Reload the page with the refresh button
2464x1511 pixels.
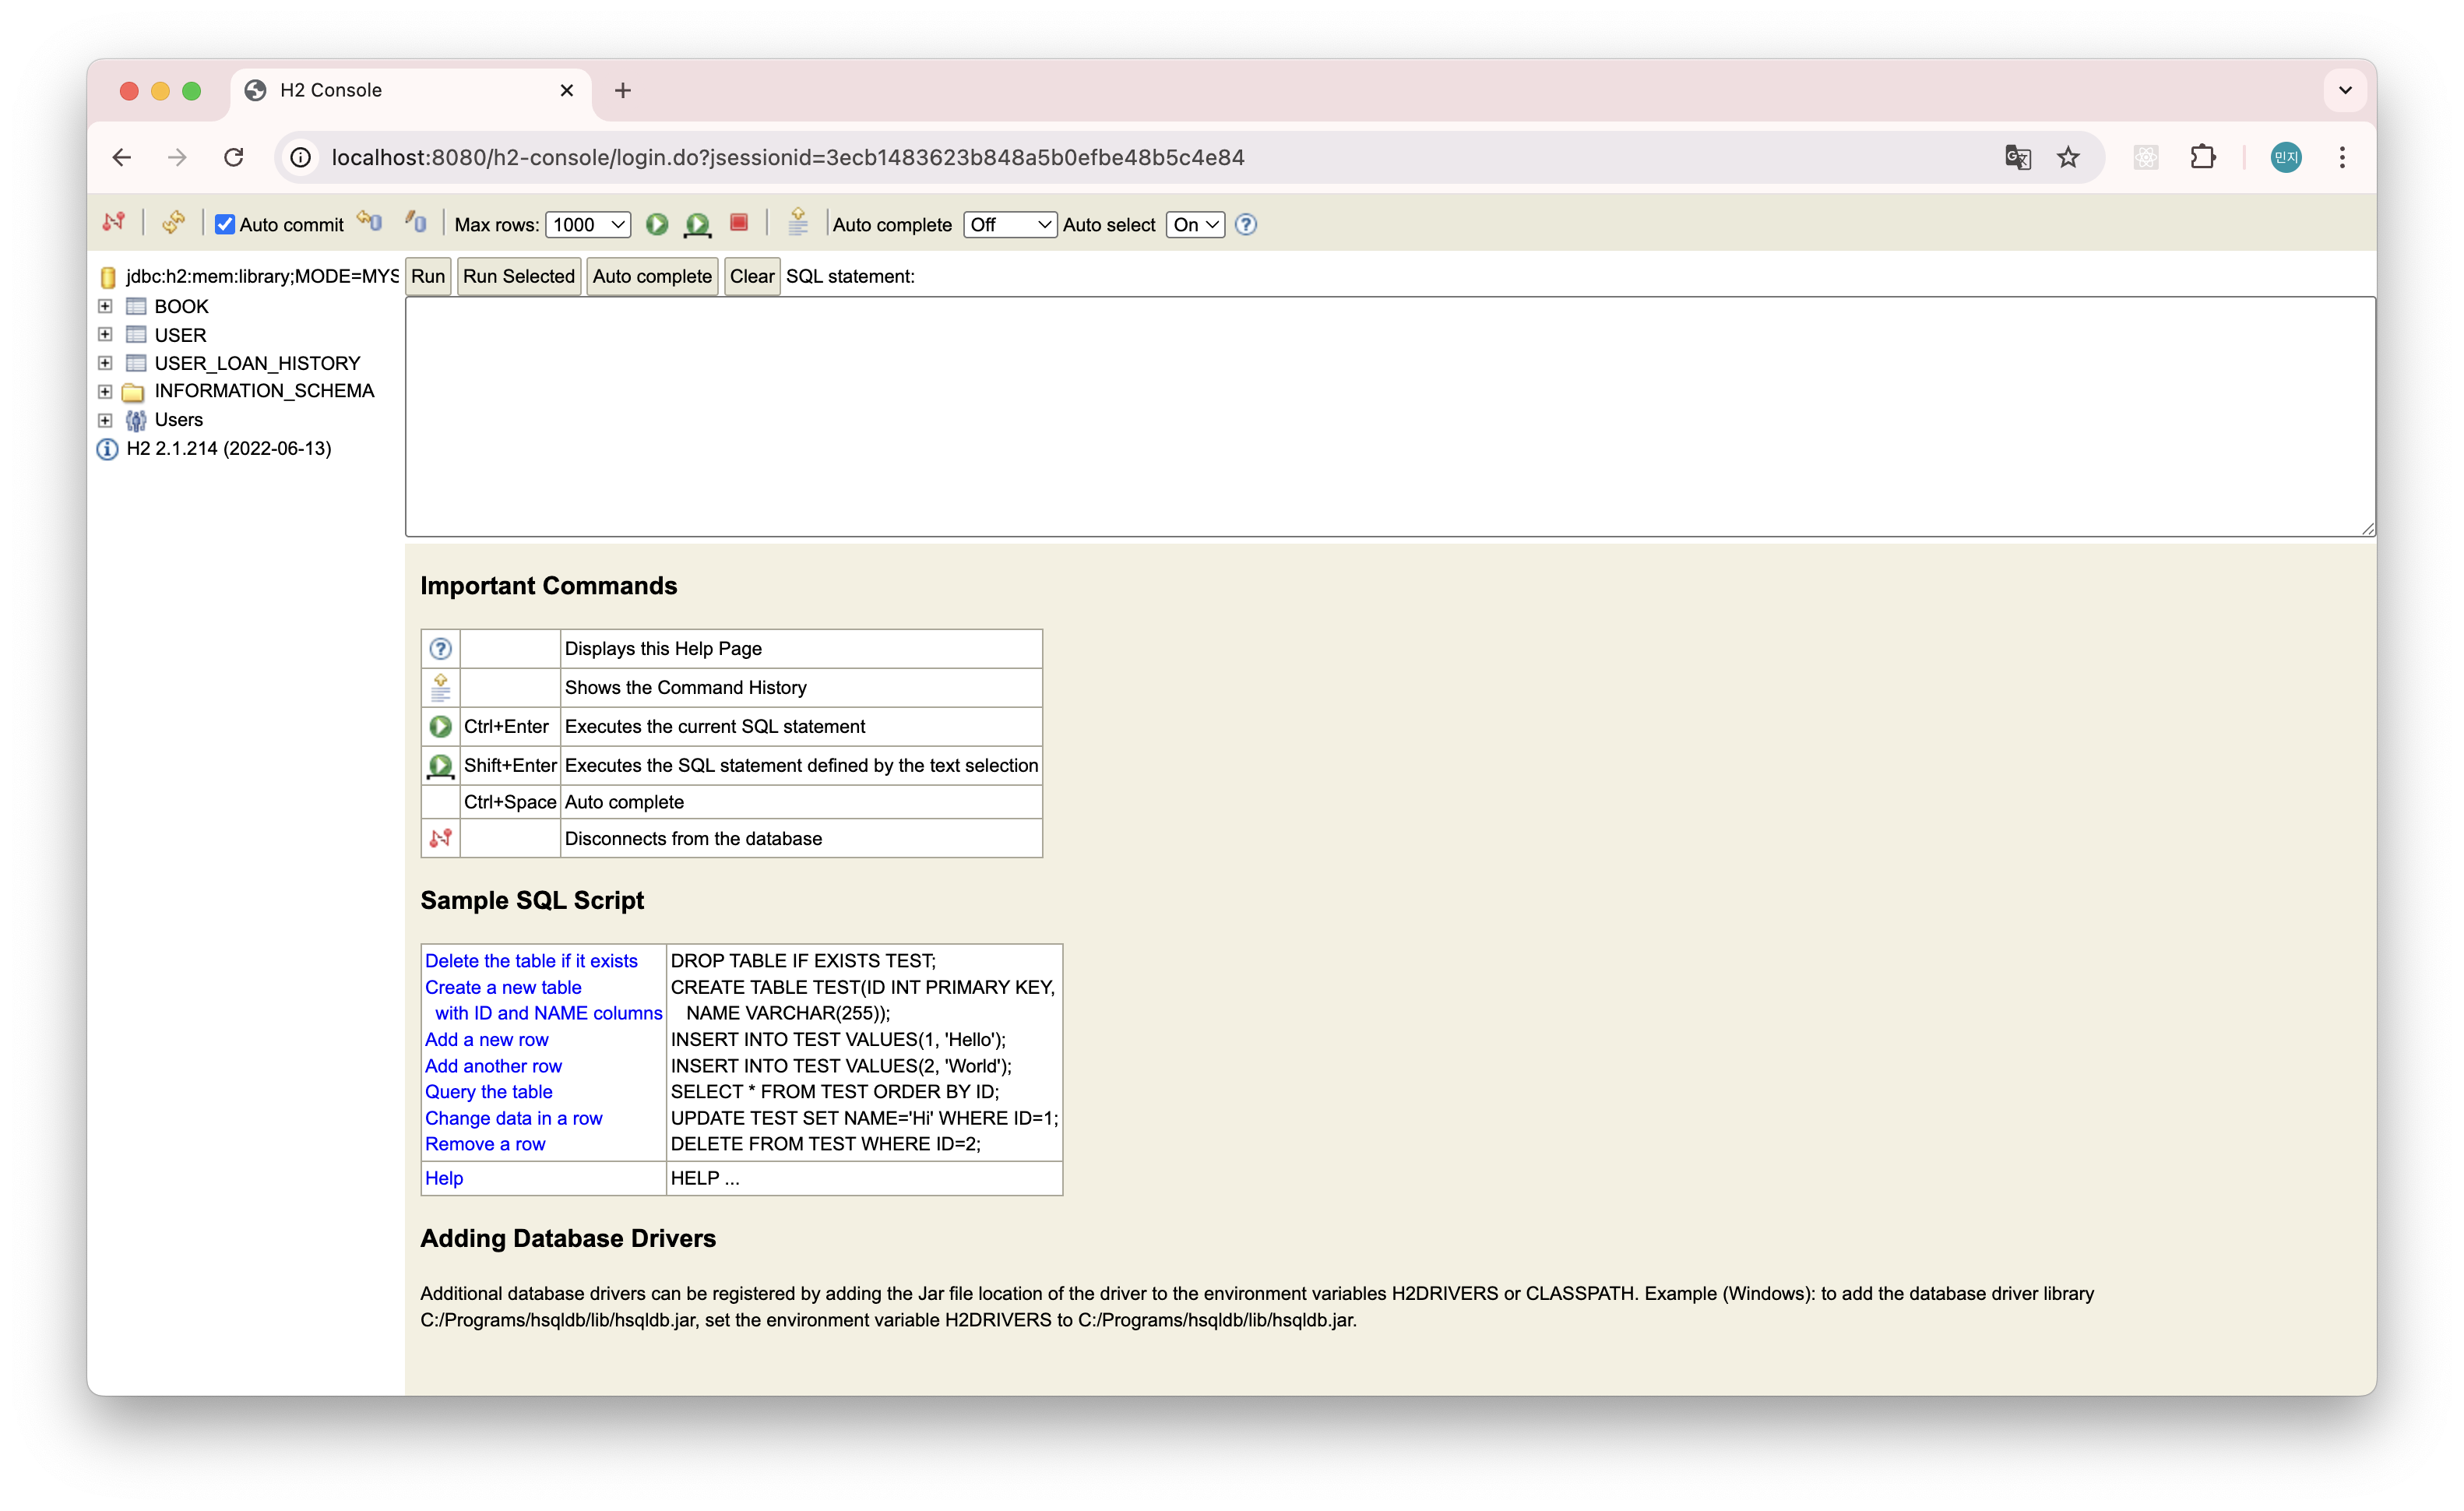(x=233, y=157)
